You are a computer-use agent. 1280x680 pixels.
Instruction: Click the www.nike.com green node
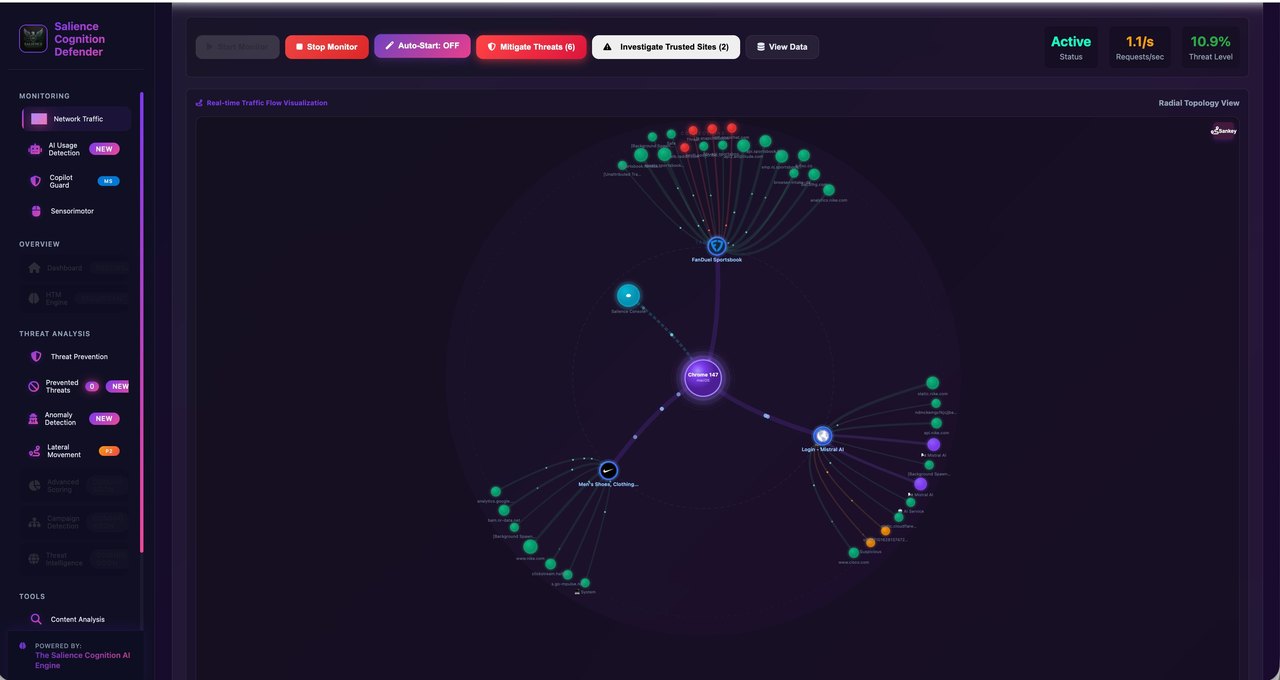tap(530, 546)
